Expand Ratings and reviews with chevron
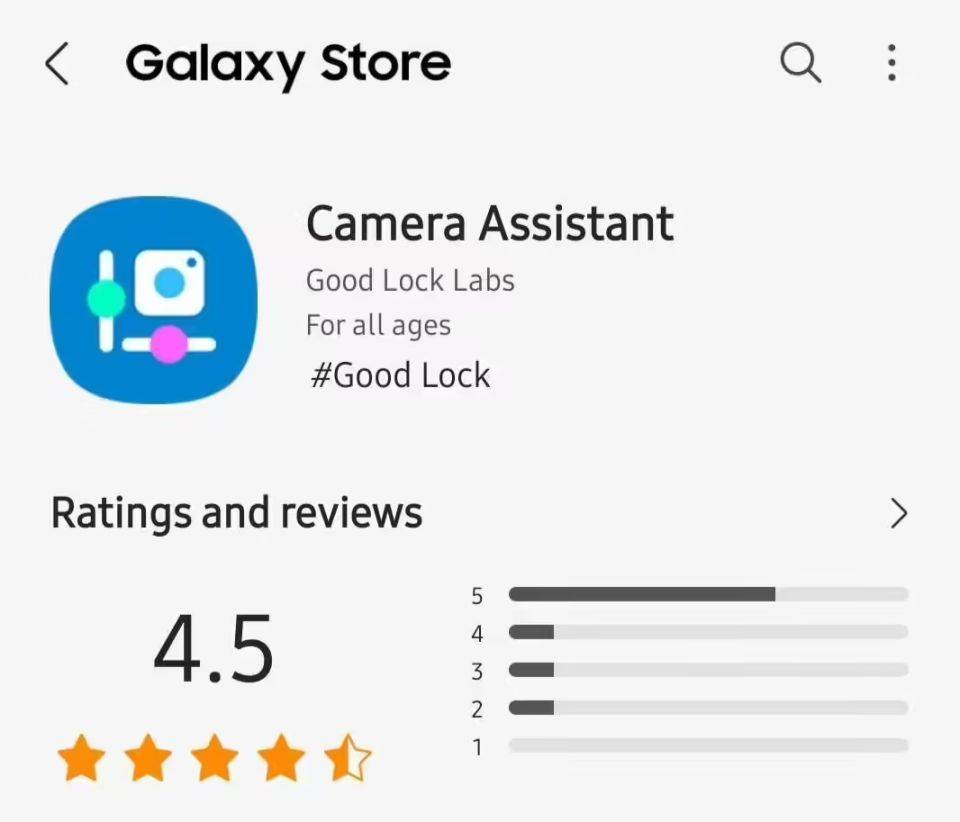Viewport: 960px width, 822px height. pos(898,513)
